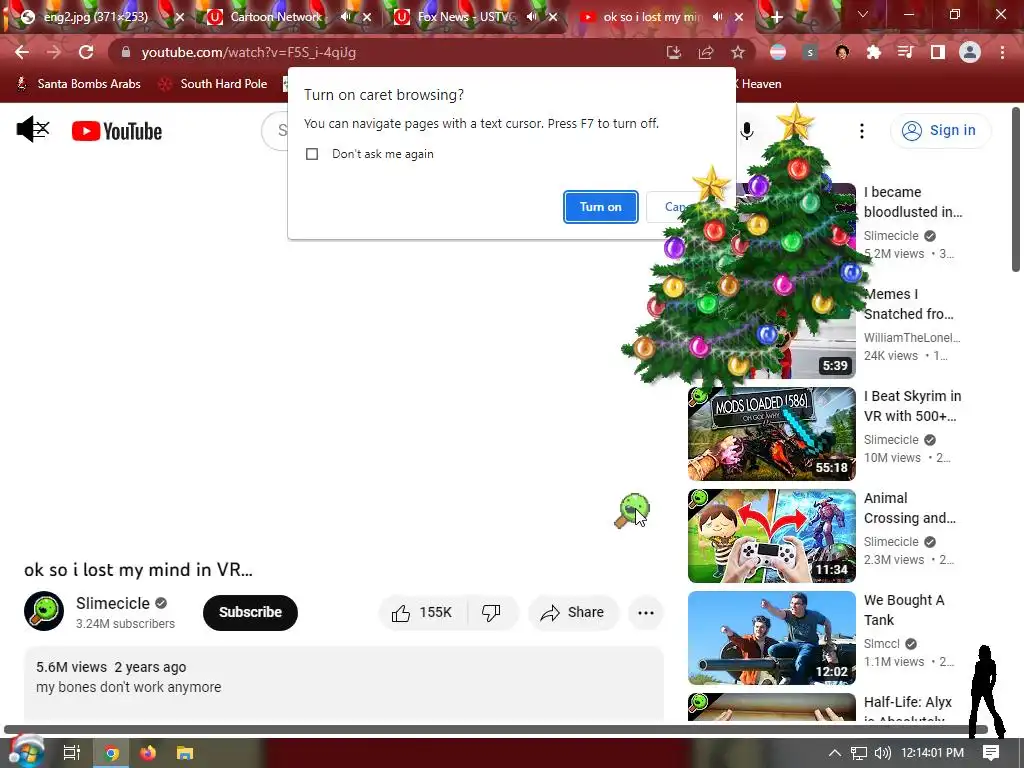Open 'I Beat Skyrim in VR' video title

(912, 406)
